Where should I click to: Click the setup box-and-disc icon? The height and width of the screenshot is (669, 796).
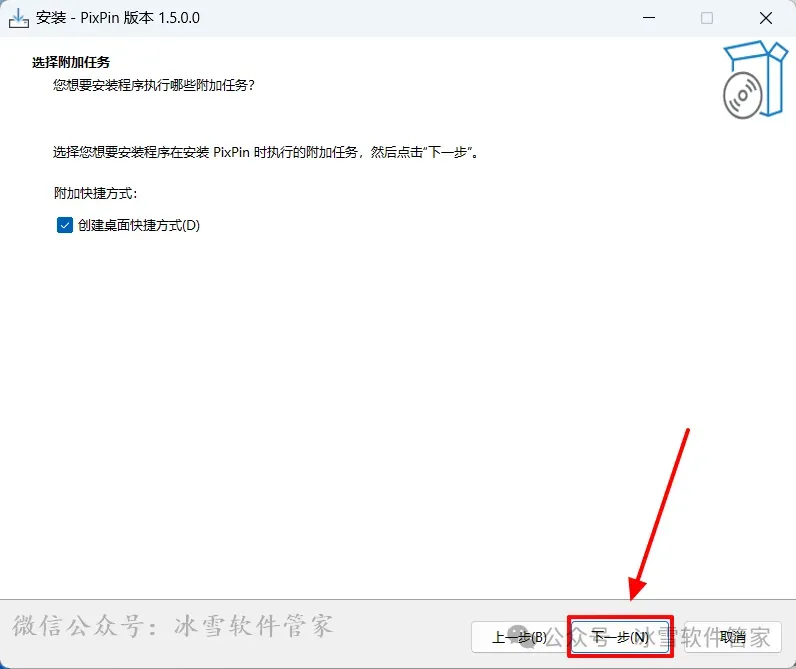click(x=755, y=80)
